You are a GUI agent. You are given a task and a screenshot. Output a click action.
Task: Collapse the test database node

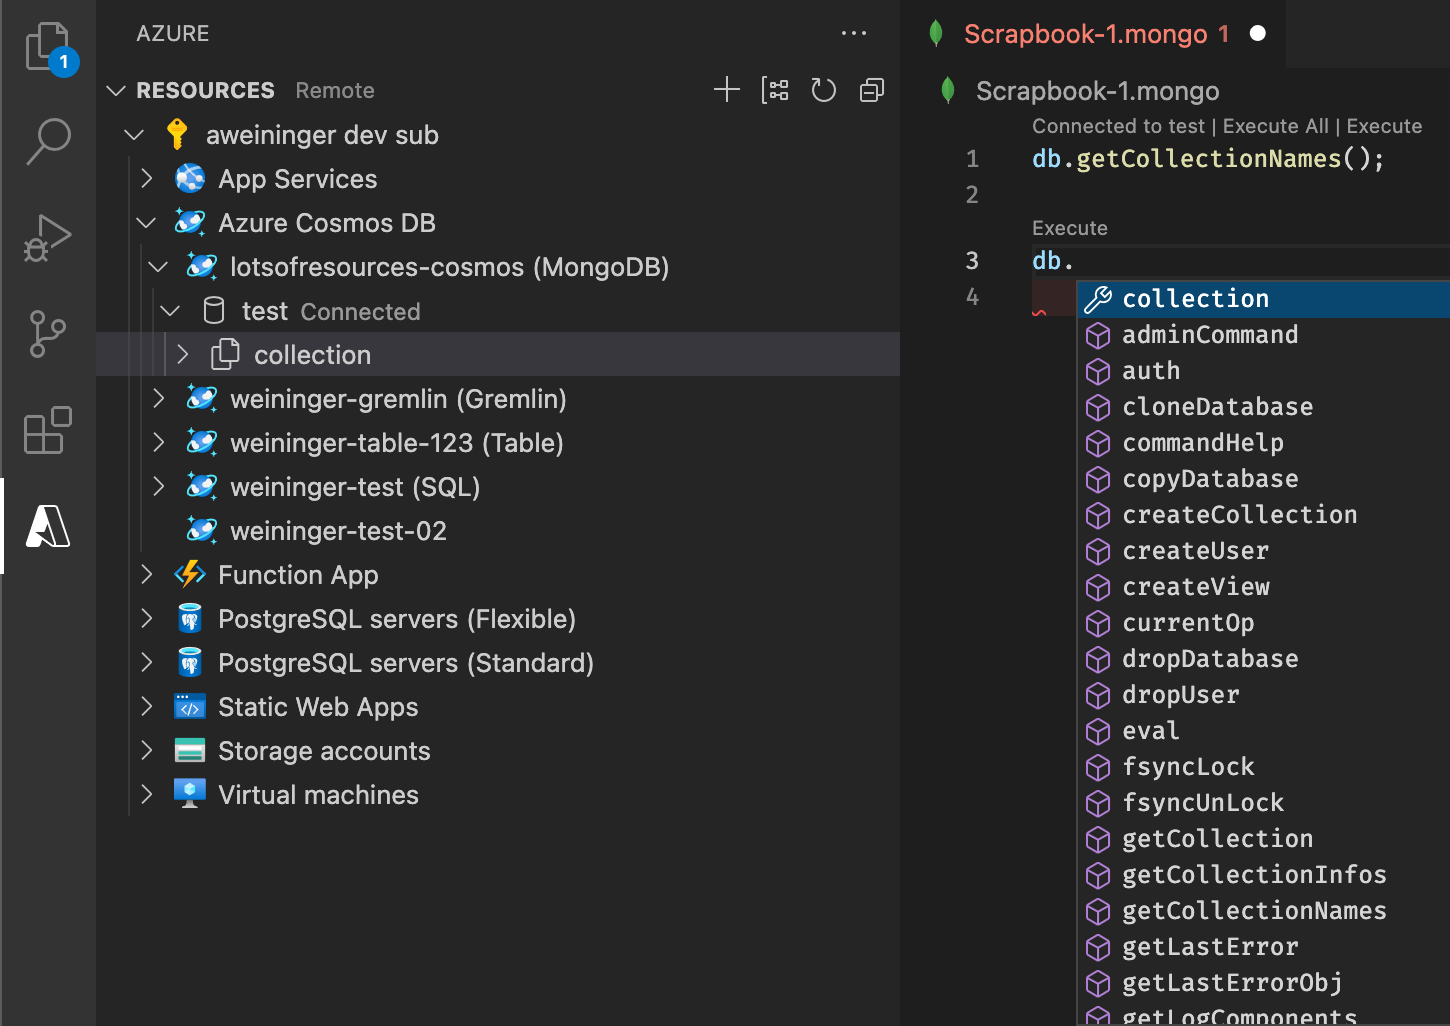pyautogui.click(x=170, y=310)
